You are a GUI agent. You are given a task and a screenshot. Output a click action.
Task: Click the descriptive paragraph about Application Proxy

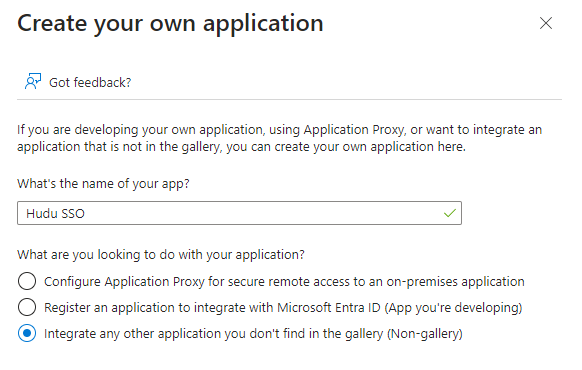click(x=279, y=138)
